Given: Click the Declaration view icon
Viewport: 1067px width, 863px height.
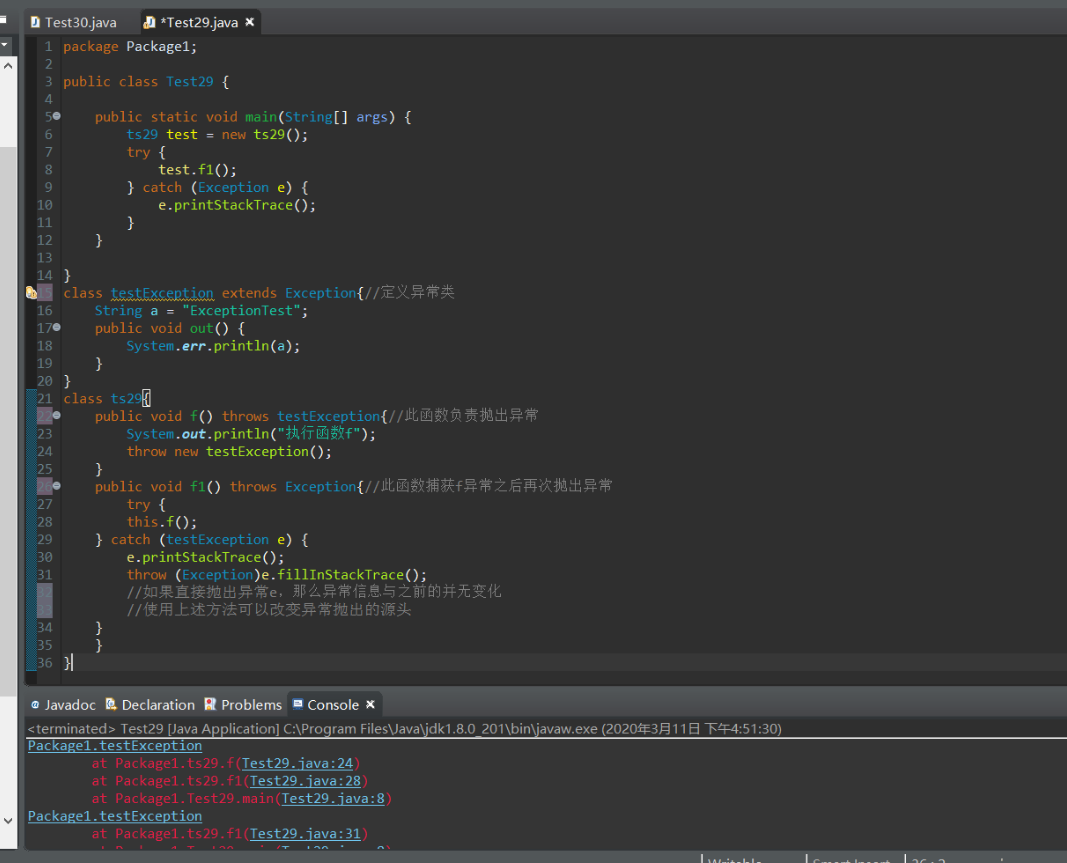Looking at the screenshot, I should point(111,704).
